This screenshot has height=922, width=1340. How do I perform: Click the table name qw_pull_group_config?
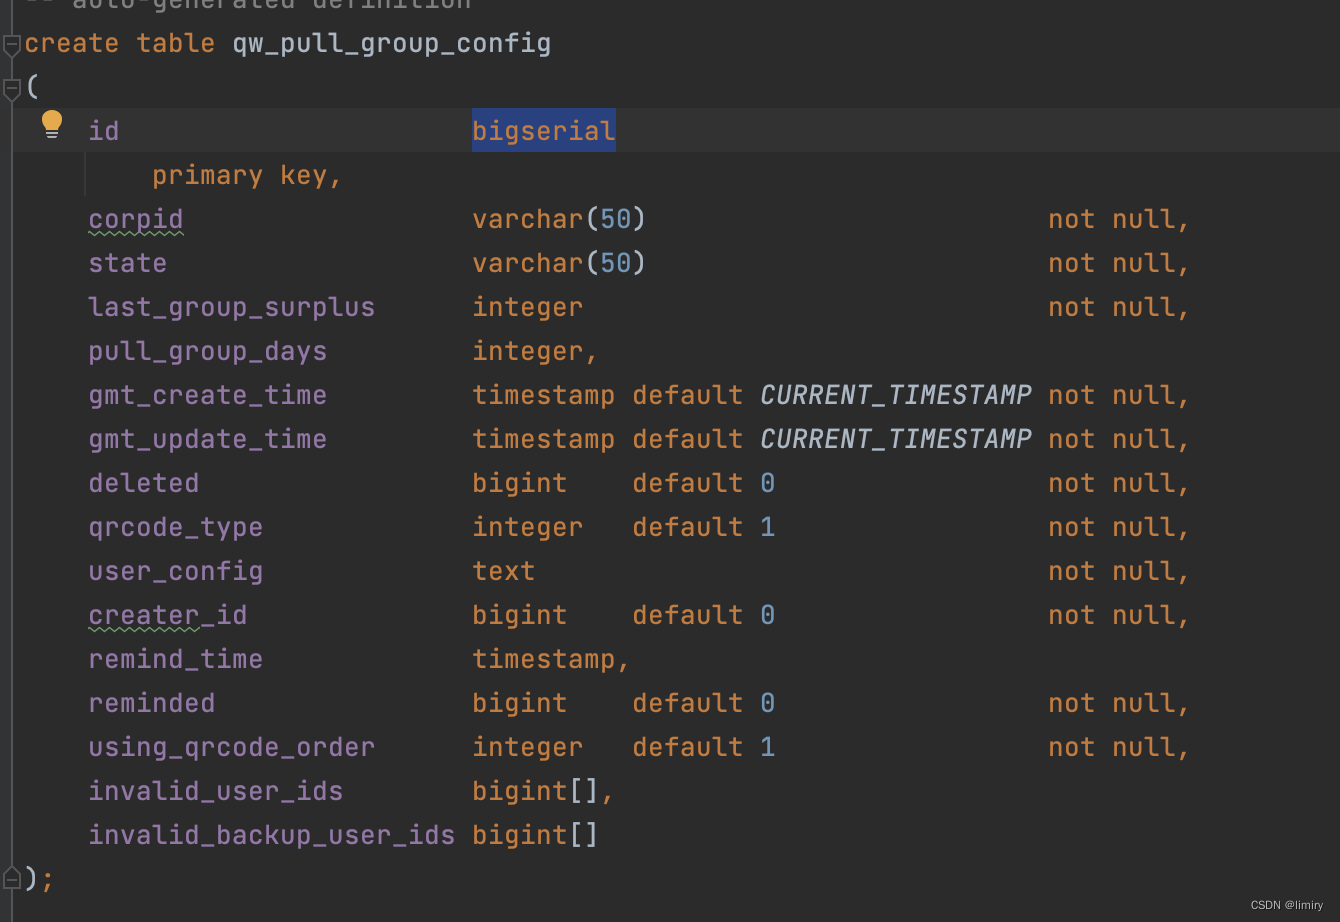click(391, 44)
